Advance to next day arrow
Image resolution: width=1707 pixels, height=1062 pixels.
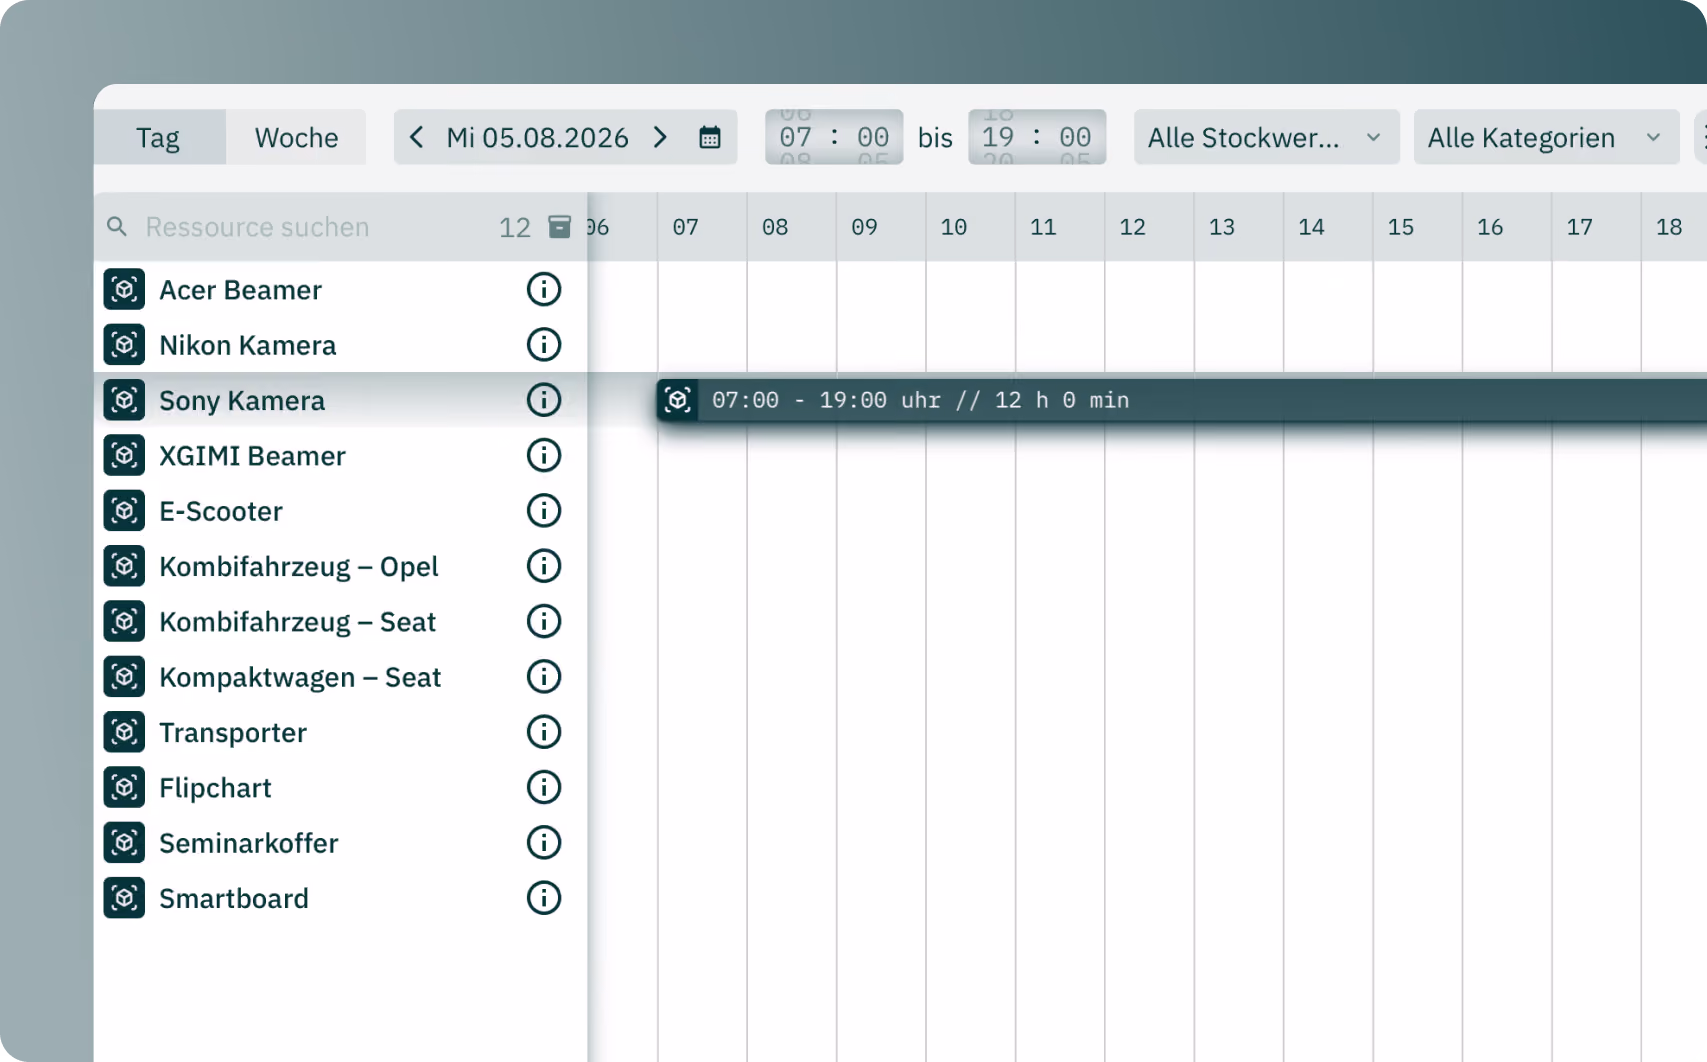pyautogui.click(x=660, y=137)
